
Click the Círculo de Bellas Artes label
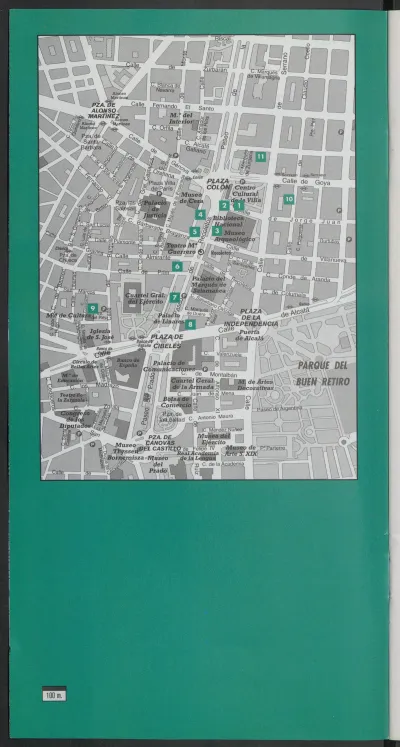pyautogui.click(x=85, y=364)
